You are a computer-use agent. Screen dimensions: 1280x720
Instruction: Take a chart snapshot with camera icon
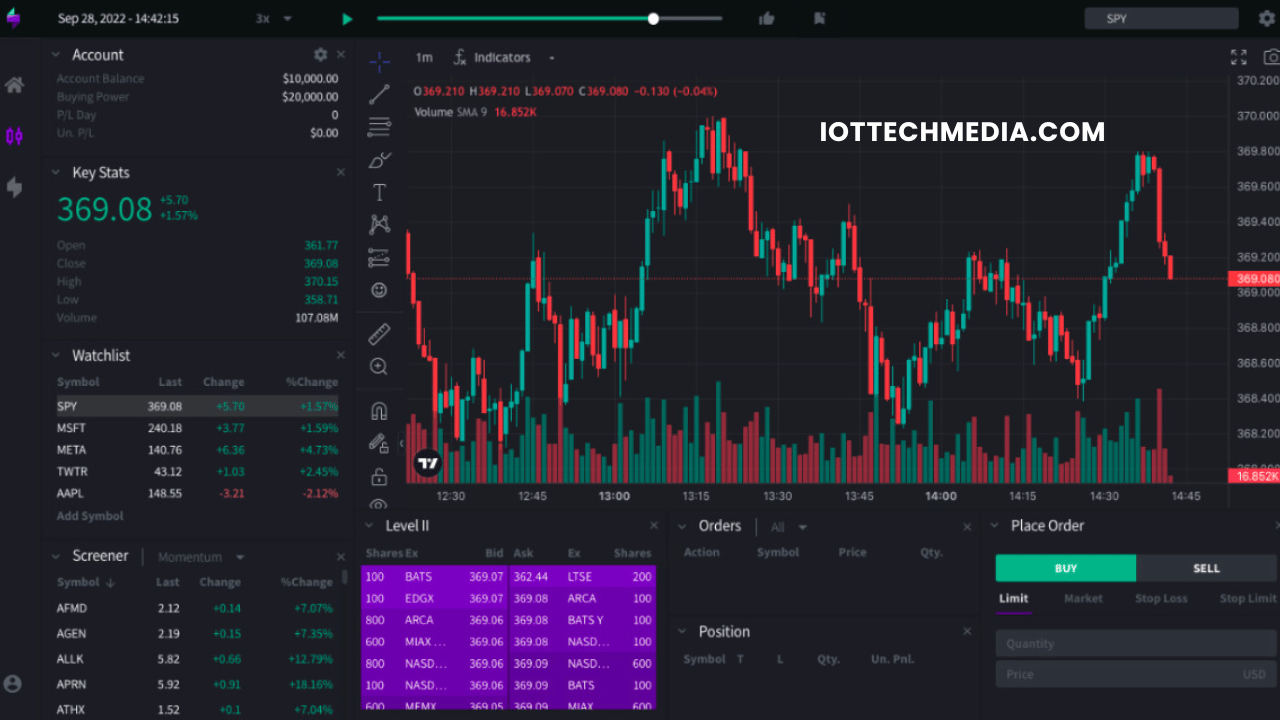pos(1271,57)
